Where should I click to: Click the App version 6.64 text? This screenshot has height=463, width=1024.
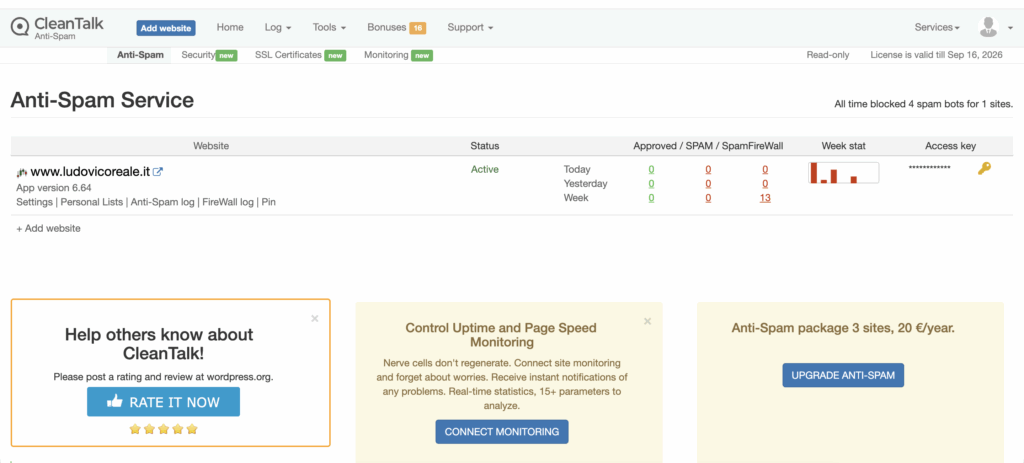pyautogui.click(x=54, y=188)
